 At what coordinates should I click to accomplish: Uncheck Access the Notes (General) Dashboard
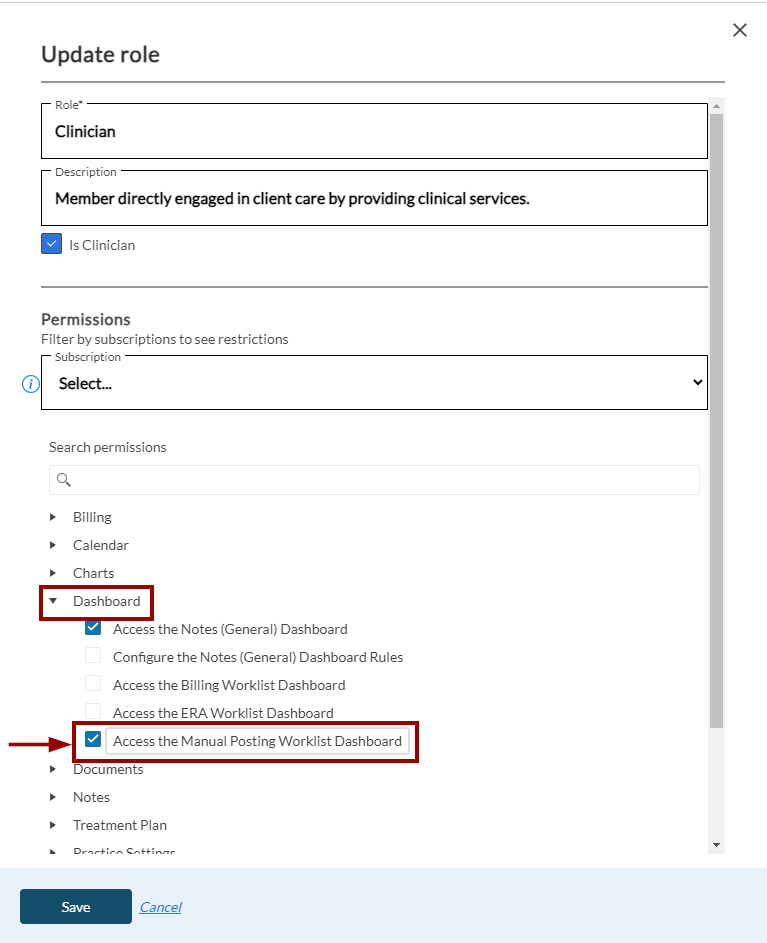(x=93, y=629)
